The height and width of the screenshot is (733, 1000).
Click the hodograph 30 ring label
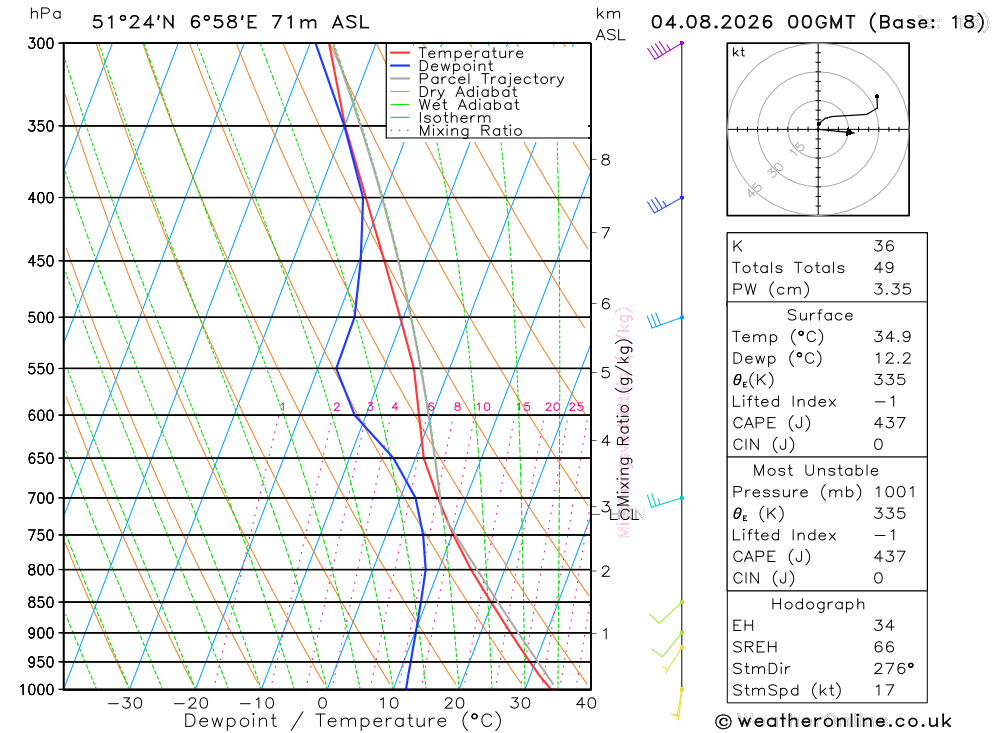pyautogui.click(x=775, y=170)
